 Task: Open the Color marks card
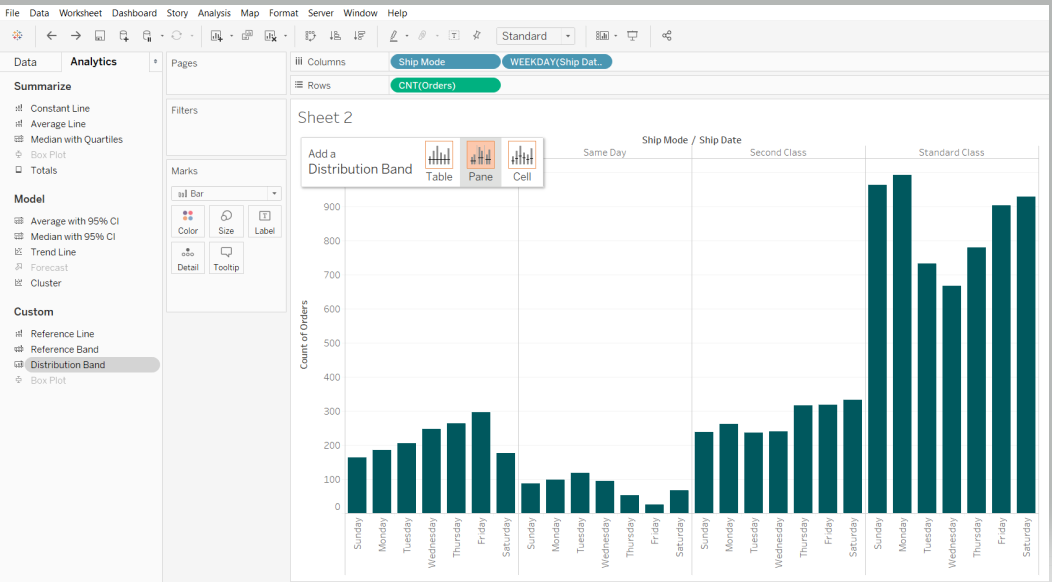pos(188,222)
